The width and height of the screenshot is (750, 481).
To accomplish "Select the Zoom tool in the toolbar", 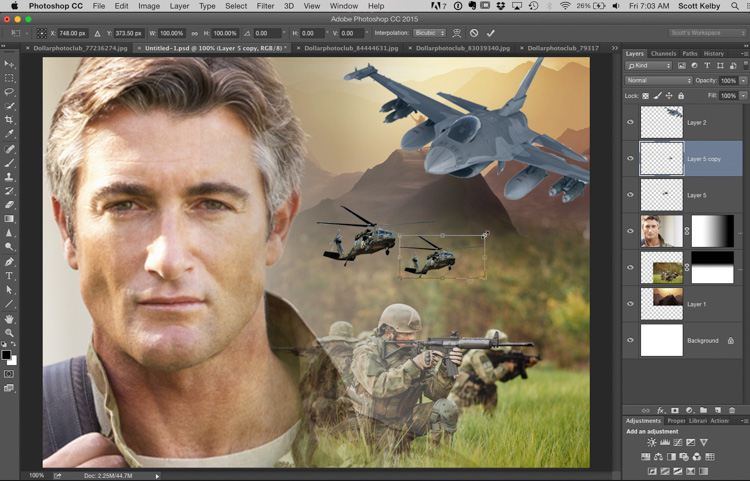I will [x=9, y=333].
